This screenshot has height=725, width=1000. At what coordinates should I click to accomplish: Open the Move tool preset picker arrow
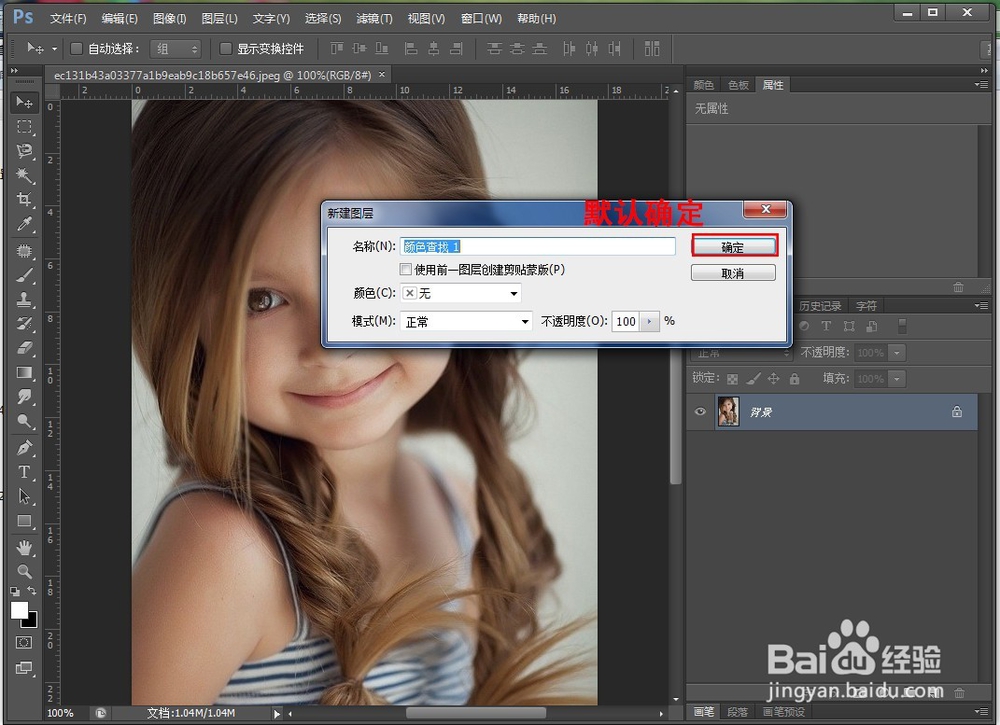[54, 48]
